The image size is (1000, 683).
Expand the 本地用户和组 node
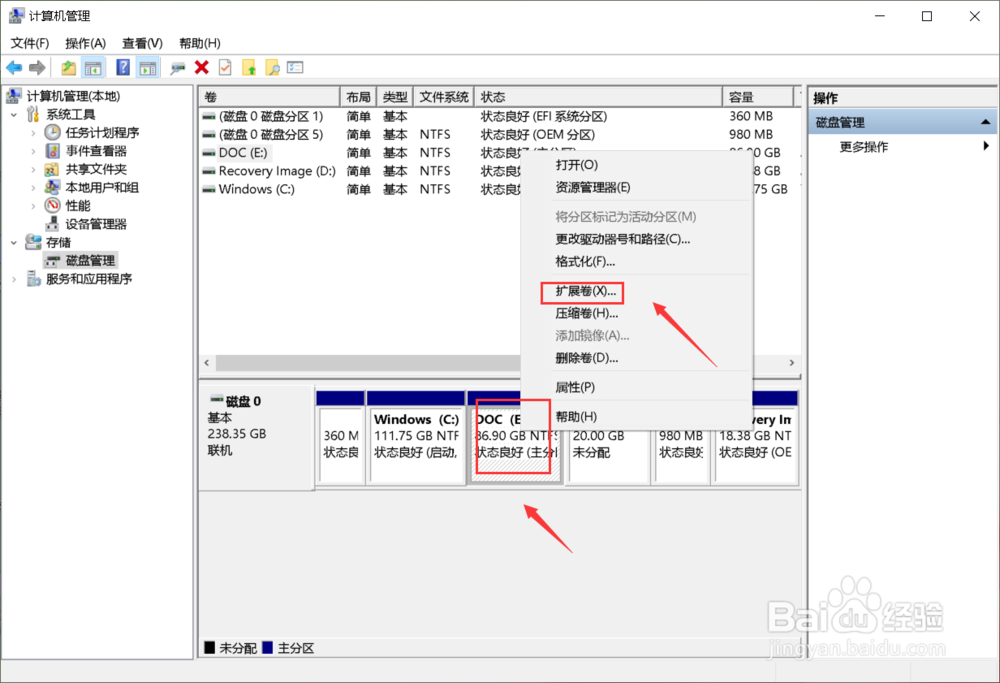click(x=33, y=187)
